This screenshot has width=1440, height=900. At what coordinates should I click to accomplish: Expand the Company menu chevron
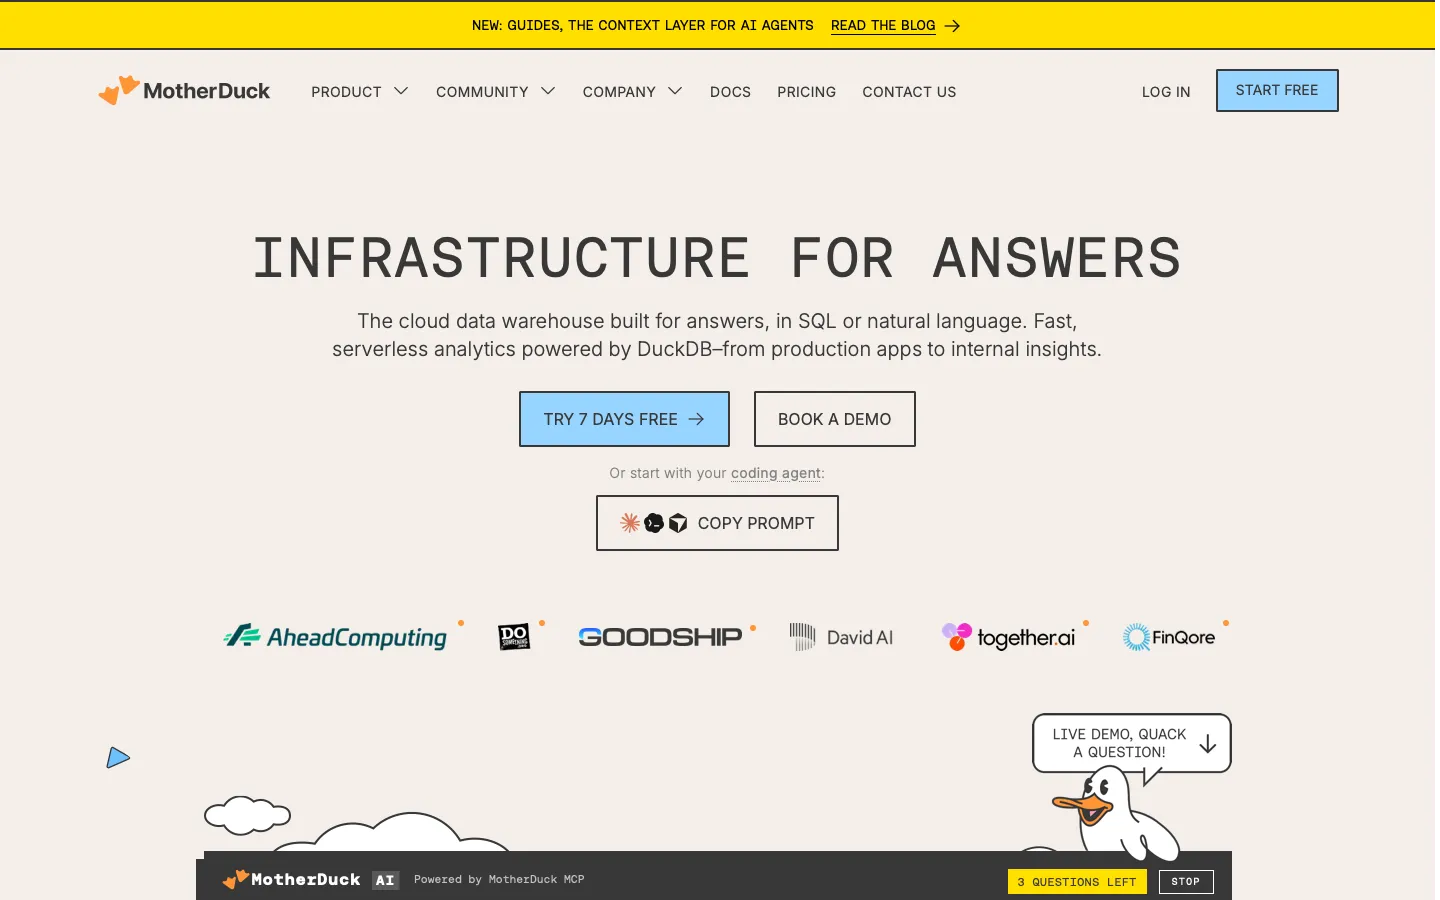(675, 91)
